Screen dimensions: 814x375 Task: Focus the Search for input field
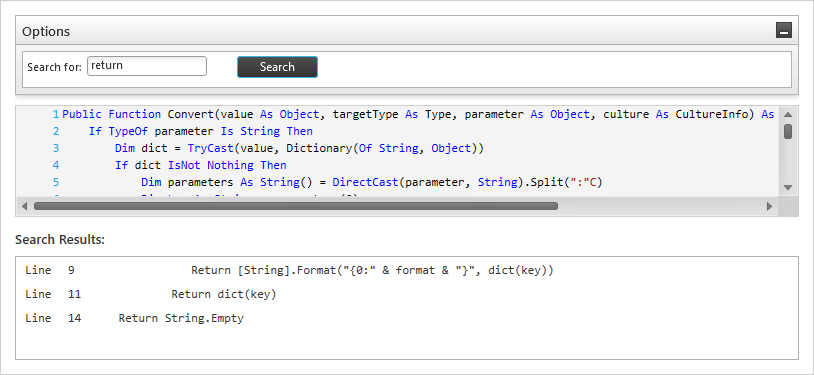pos(147,66)
